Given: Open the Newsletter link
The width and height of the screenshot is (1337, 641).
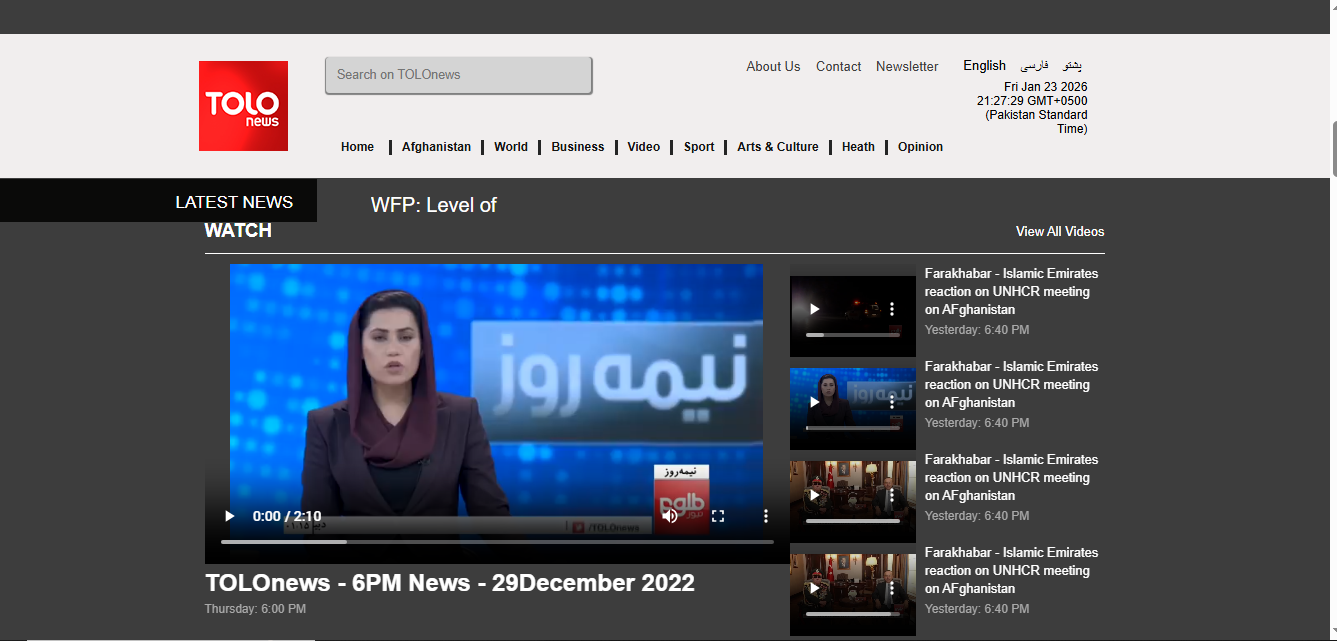Looking at the screenshot, I should pos(907,67).
